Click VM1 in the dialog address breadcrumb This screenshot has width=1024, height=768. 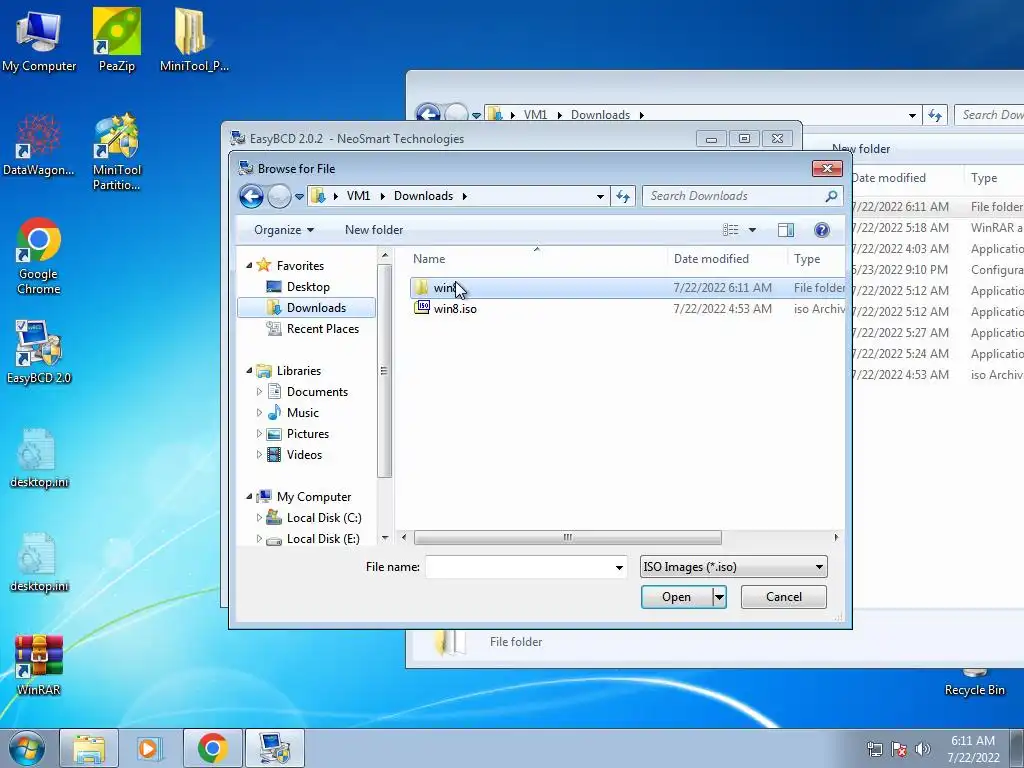tap(359, 196)
